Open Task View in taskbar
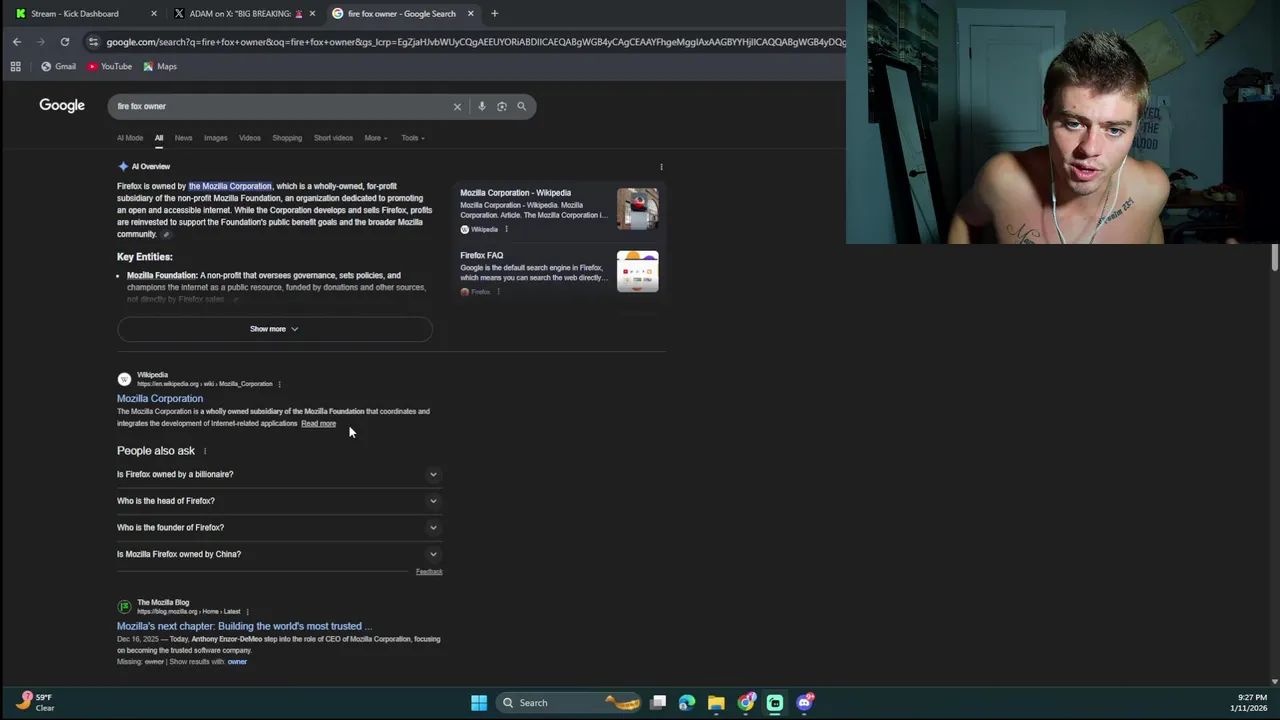The height and width of the screenshot is (720, 1280). (x=658, y=702)
